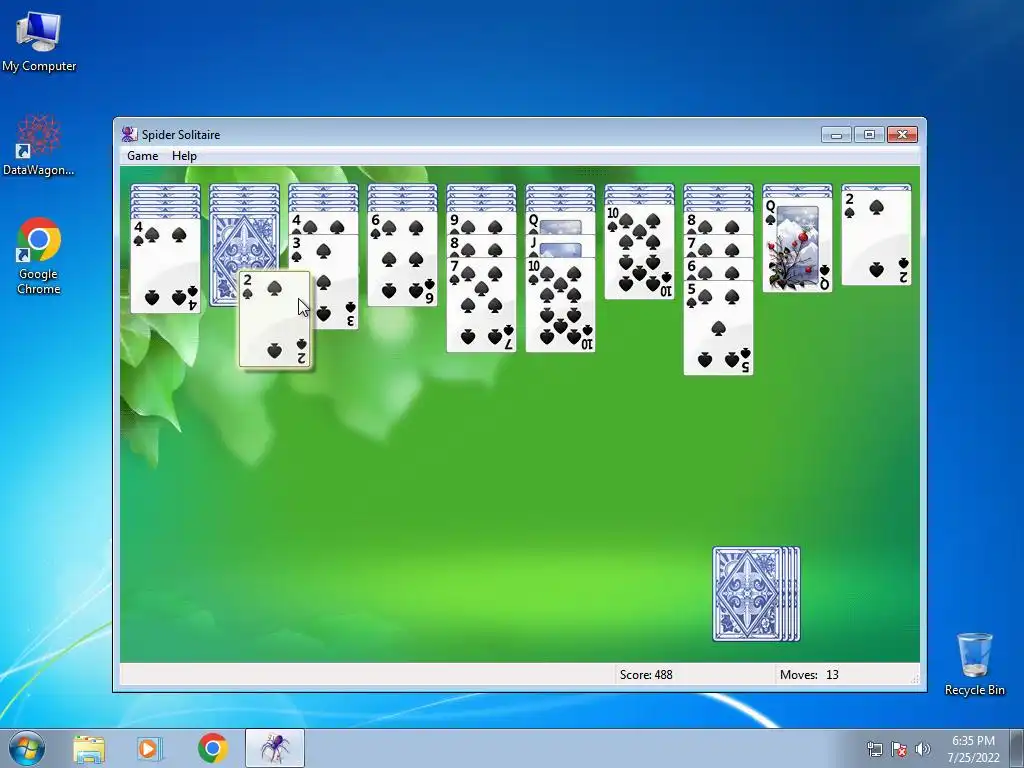Image resolution: width=1024 pixels, height=768 pixels.
Task: Click the 8 of spades in eighth column
Action: point(718,223)
